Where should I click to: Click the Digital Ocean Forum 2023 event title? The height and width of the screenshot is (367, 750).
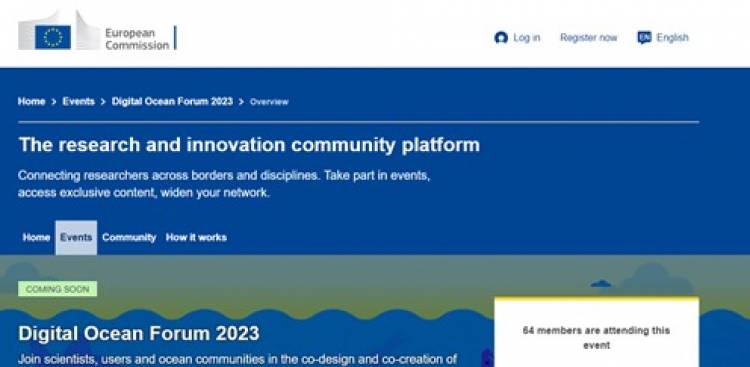[139, 334]
